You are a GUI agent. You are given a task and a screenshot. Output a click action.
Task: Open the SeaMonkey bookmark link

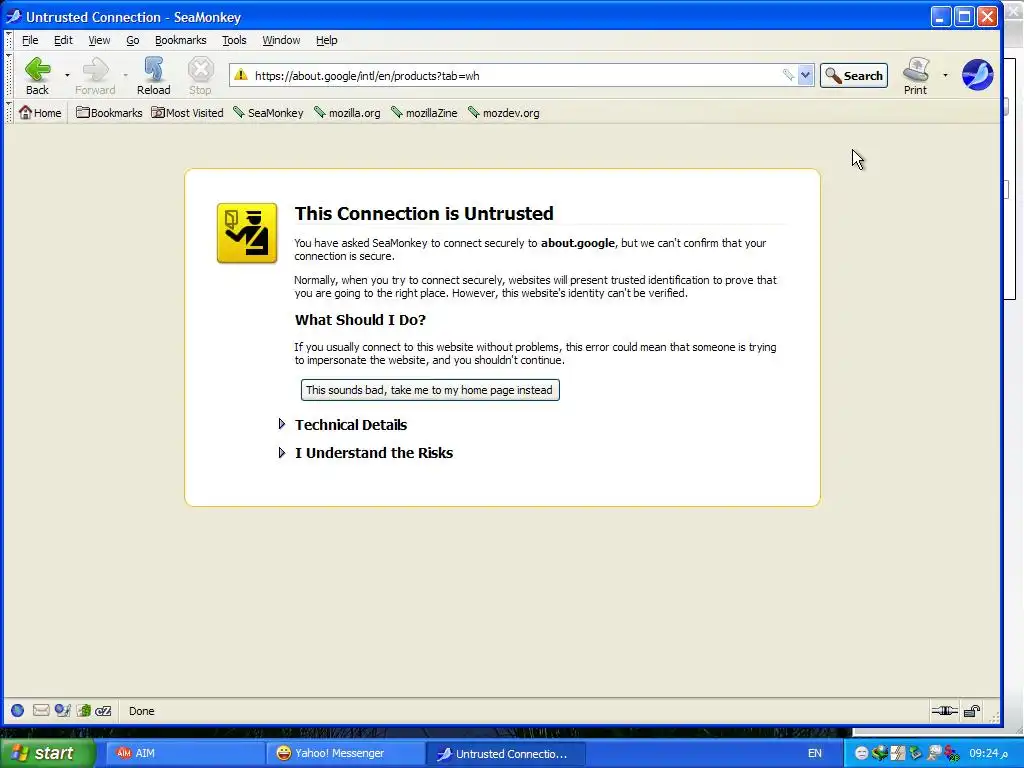(x=268, y=113)
